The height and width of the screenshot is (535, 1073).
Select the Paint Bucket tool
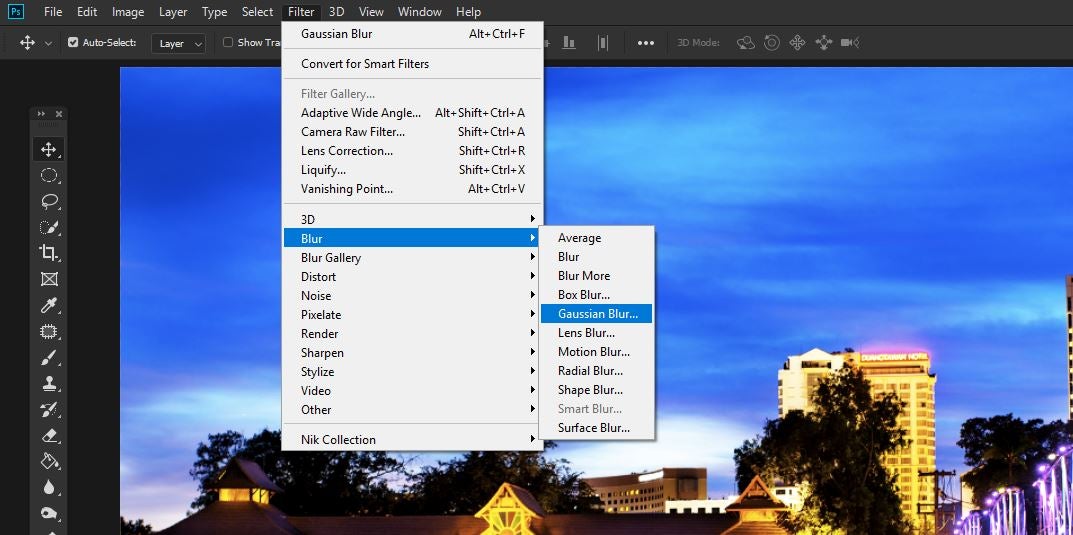(x=48, y=461)
